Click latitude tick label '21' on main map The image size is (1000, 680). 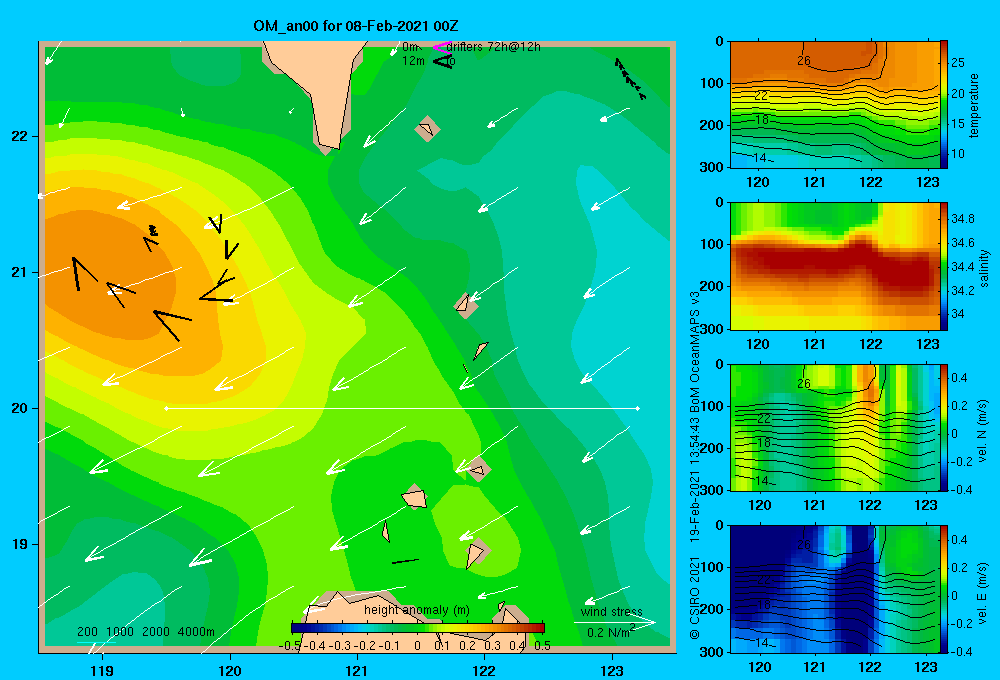(x=20, y=272)
